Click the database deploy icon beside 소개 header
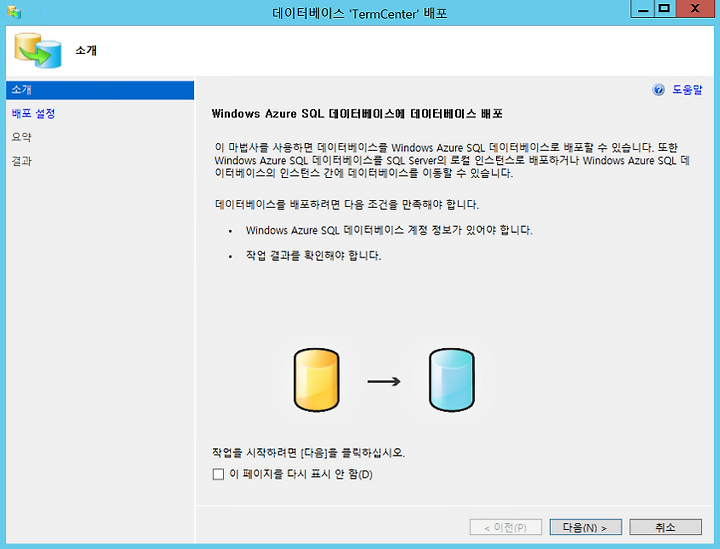 click(x=38, y=50)
